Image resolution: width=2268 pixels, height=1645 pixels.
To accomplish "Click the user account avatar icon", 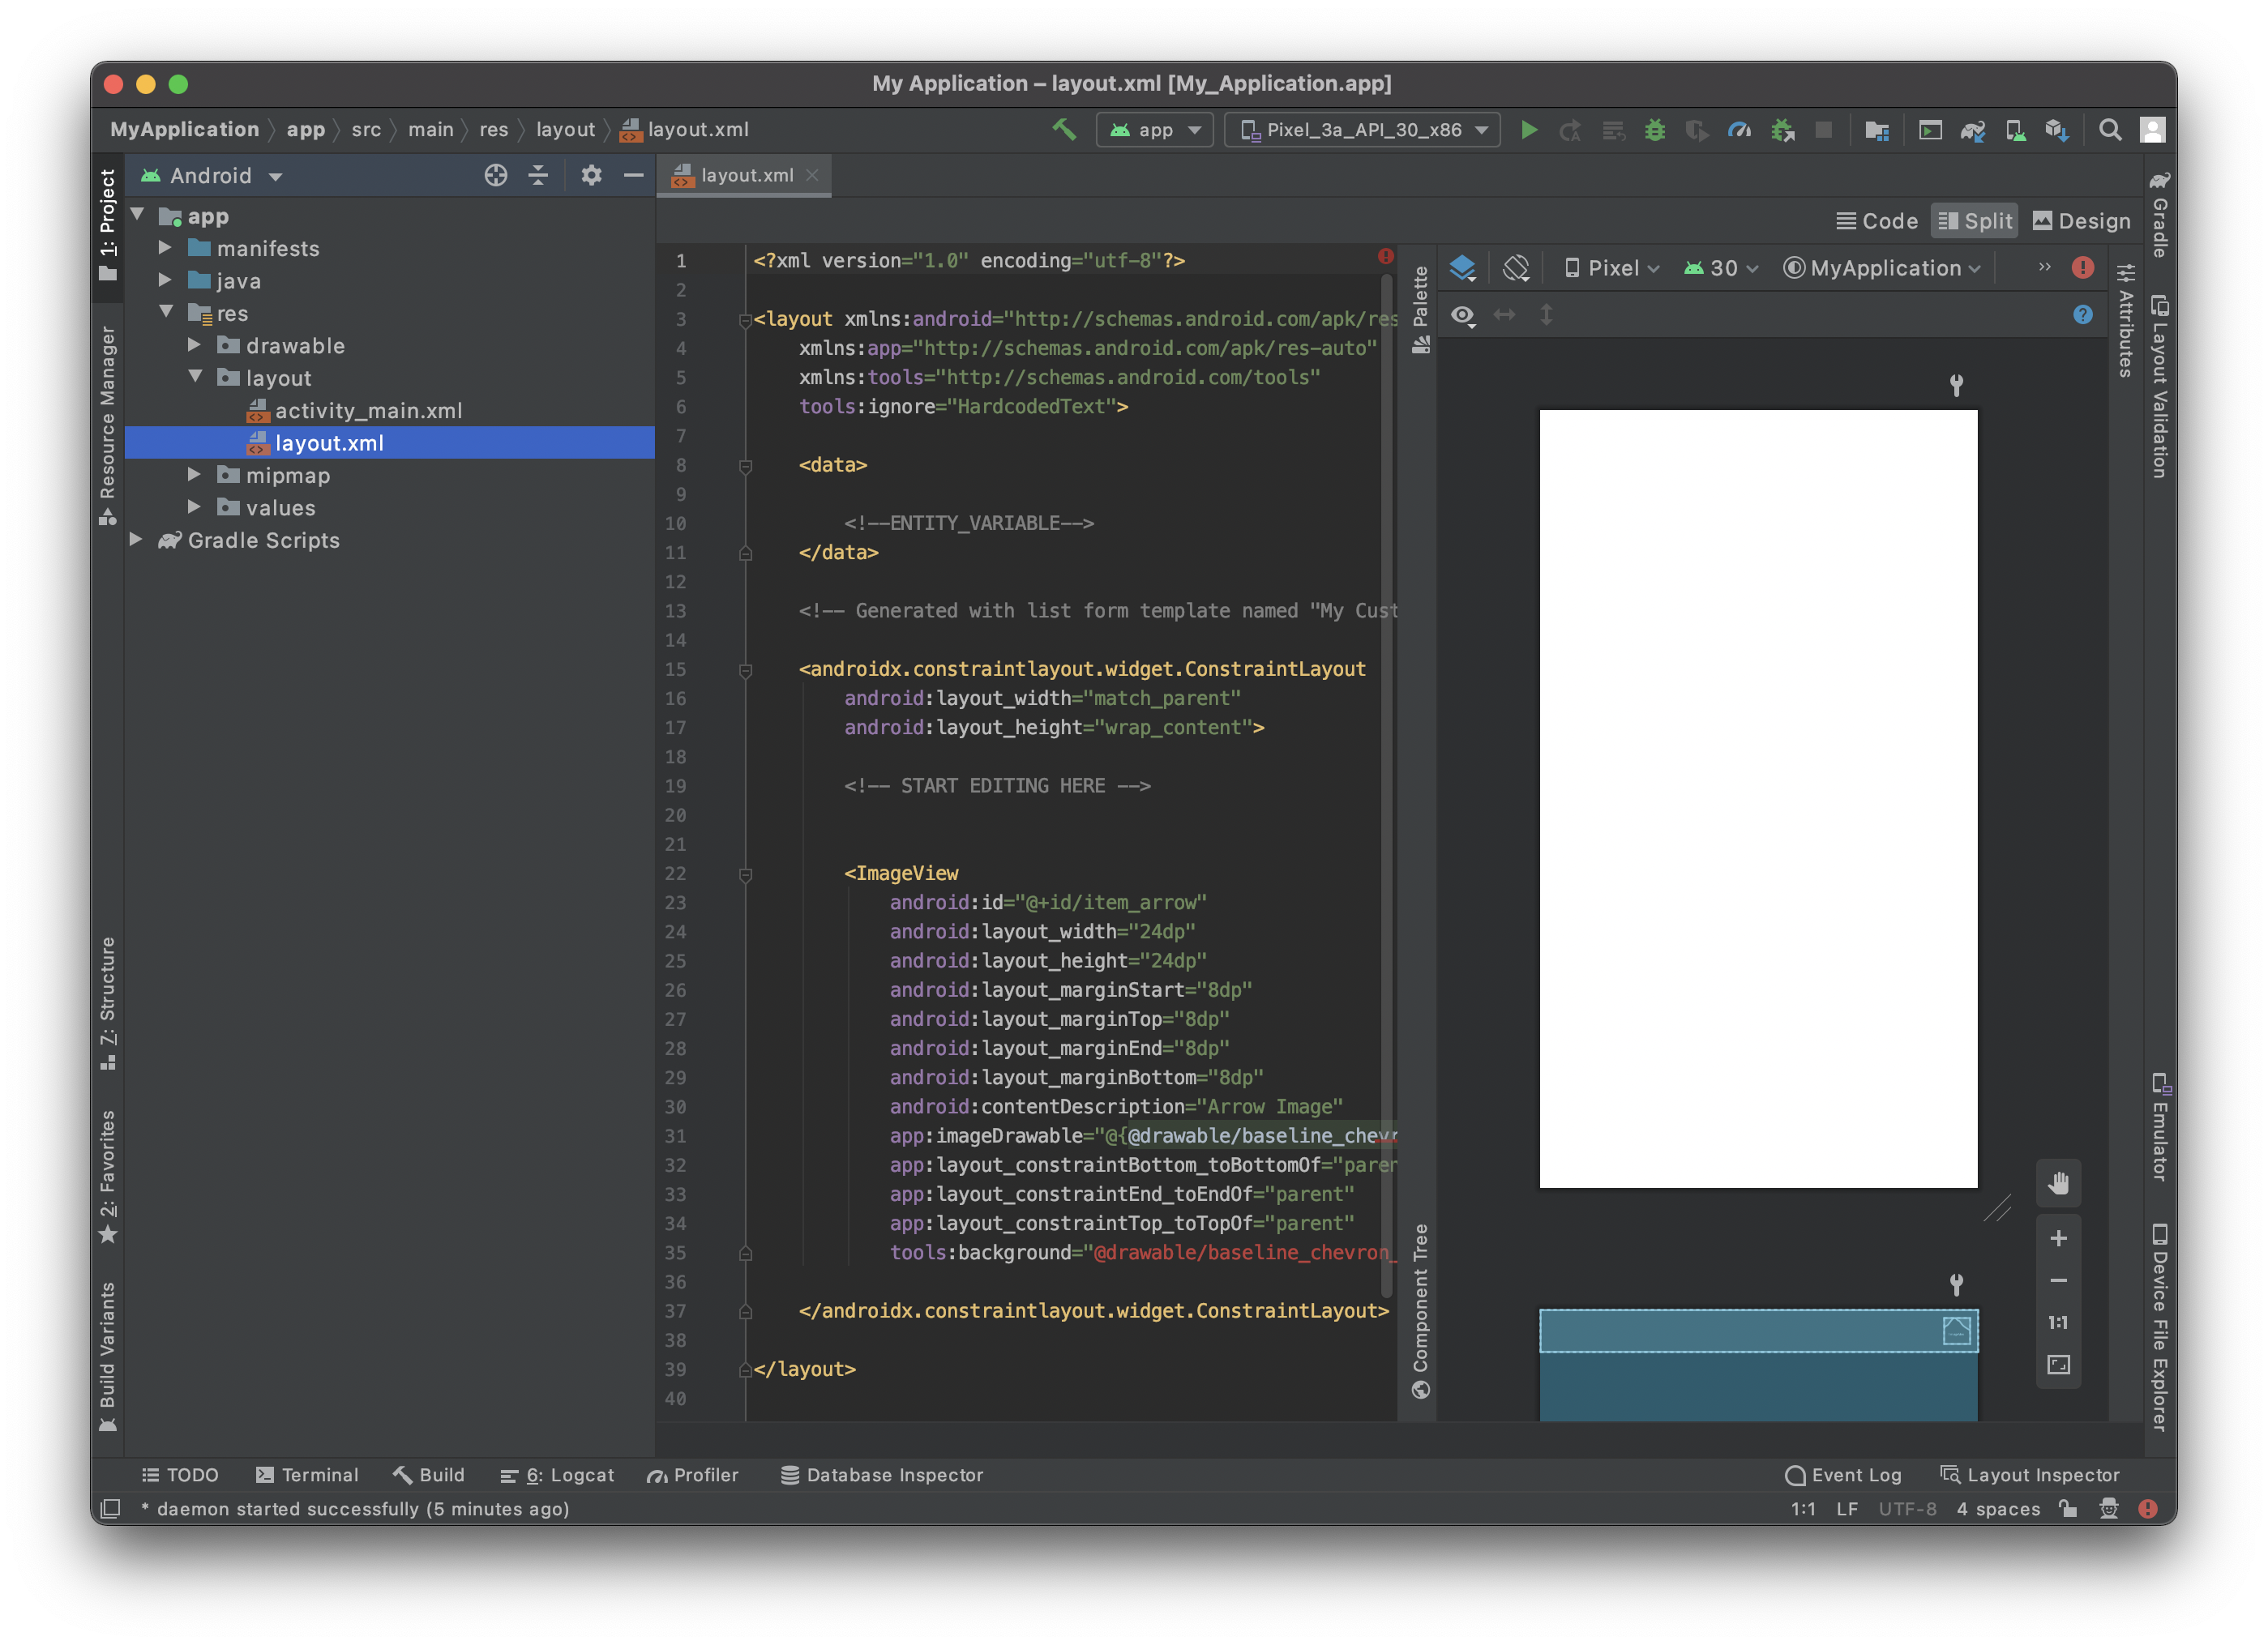I will (2152, 130).
